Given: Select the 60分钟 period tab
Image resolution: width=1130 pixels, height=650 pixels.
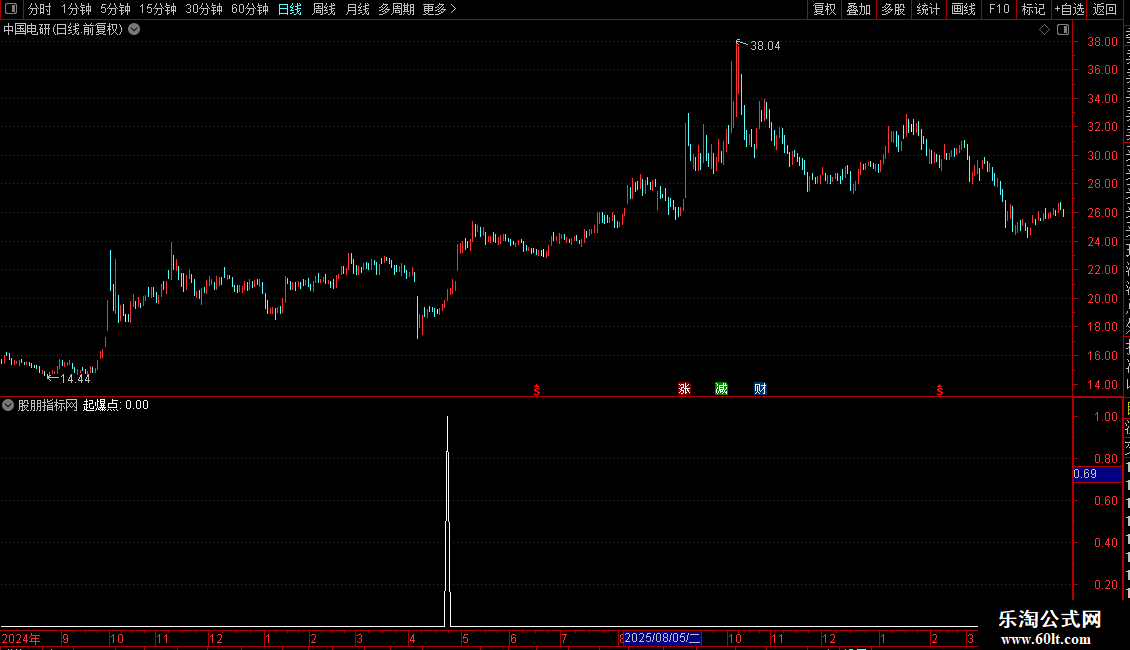Looking at the screenshot, I should point(249,9).
